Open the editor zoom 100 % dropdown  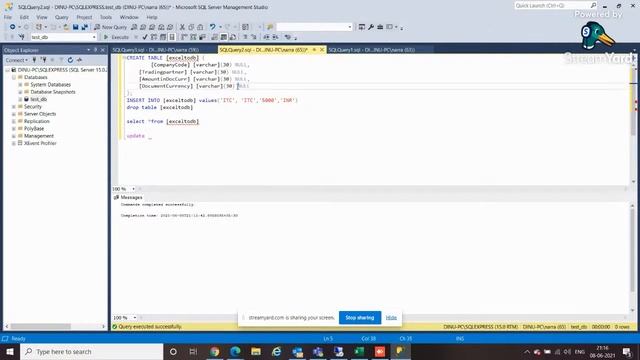point(133,189)
